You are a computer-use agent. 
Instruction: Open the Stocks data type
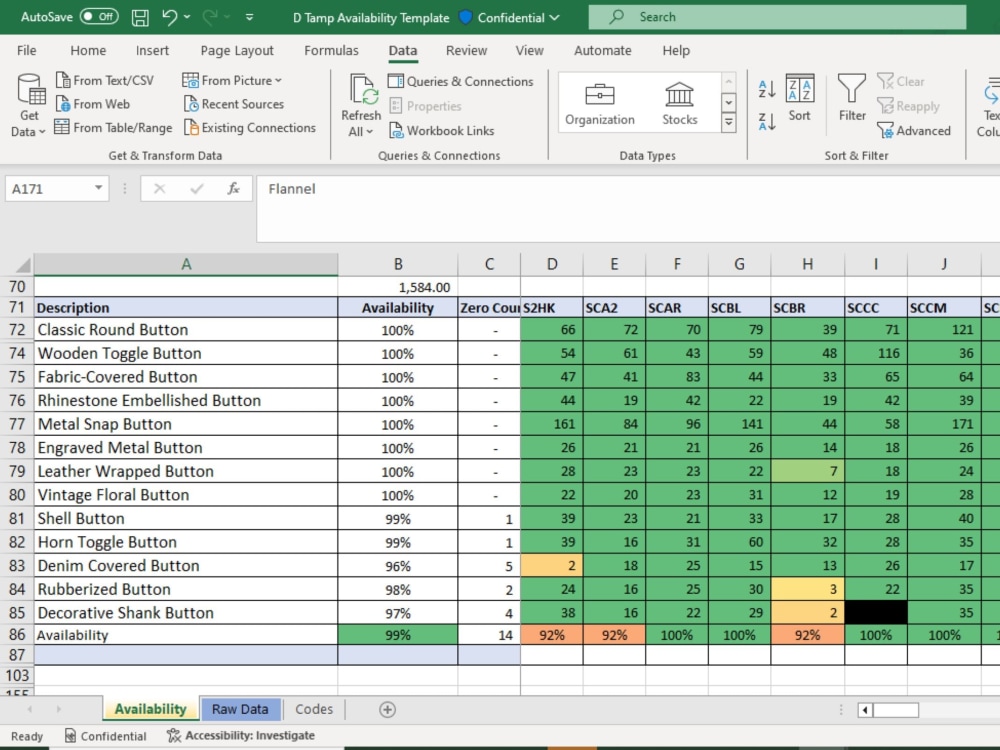coord(679,98)
